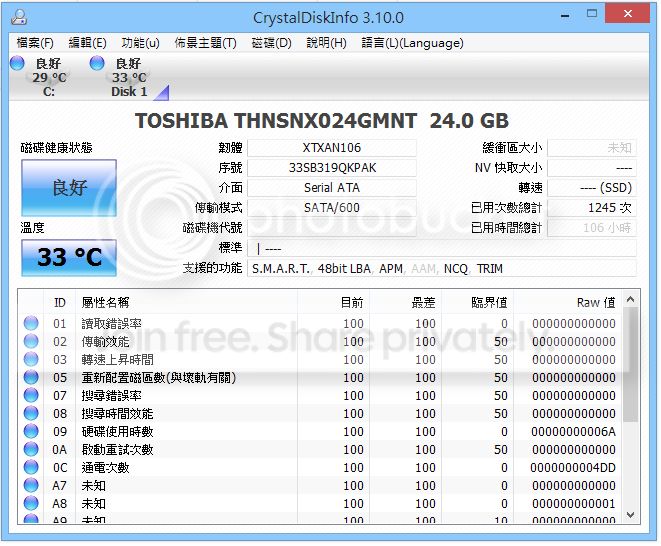Click the scrollbar down arrow in attribute list
The height and width of the screenshot is (546, 661).
pyautogui.click(x=630, y=515)
